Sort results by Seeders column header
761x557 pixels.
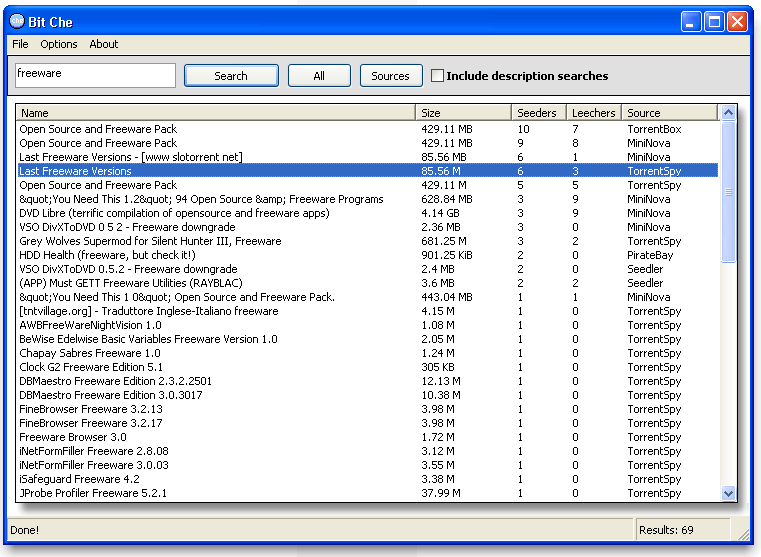point(539,113)
